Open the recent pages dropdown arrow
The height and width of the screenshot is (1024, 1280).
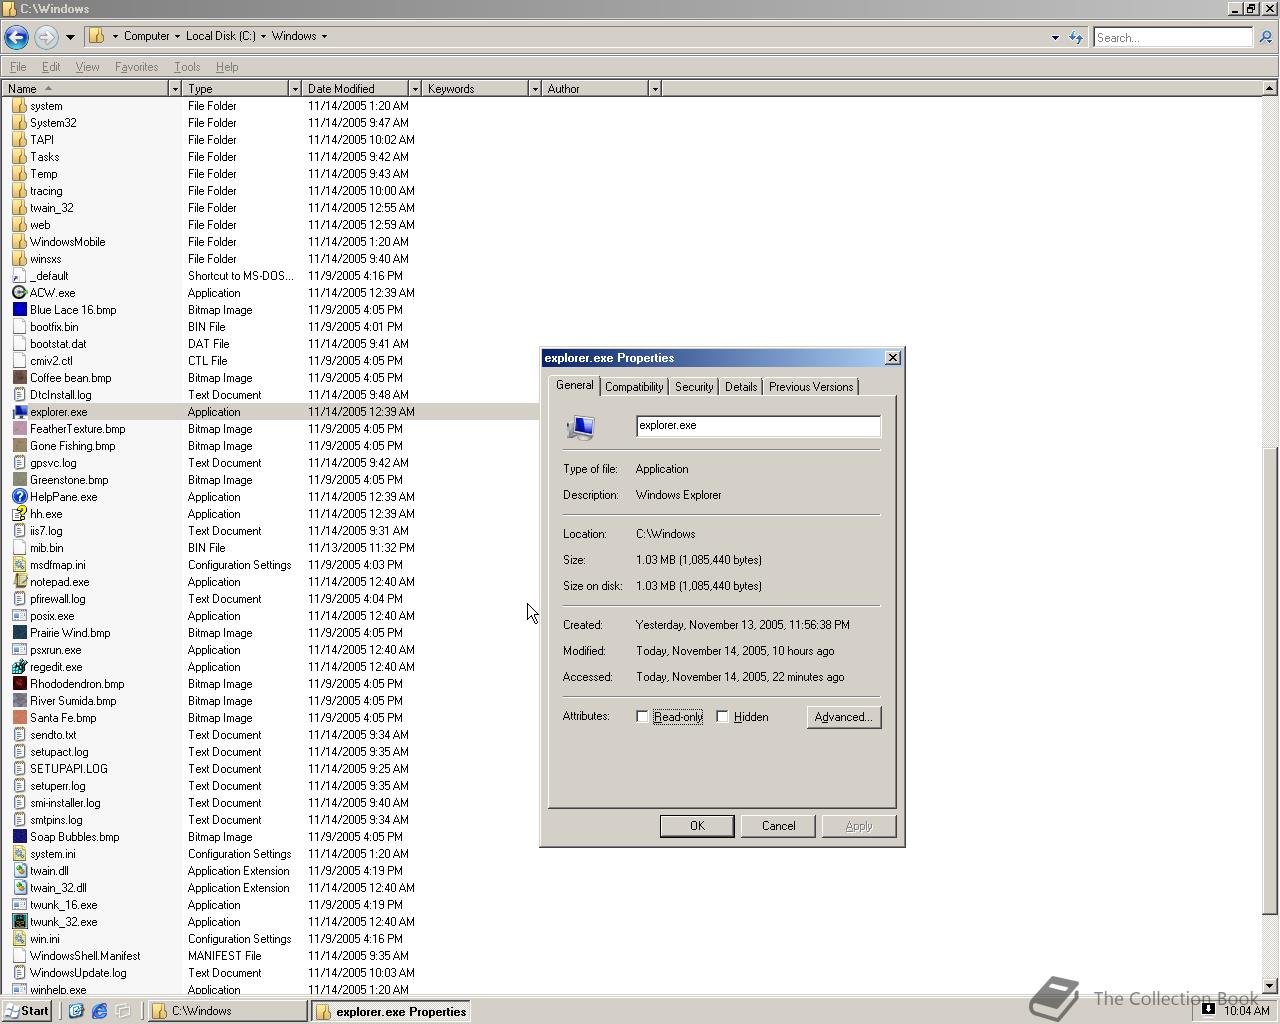[70, 37]
